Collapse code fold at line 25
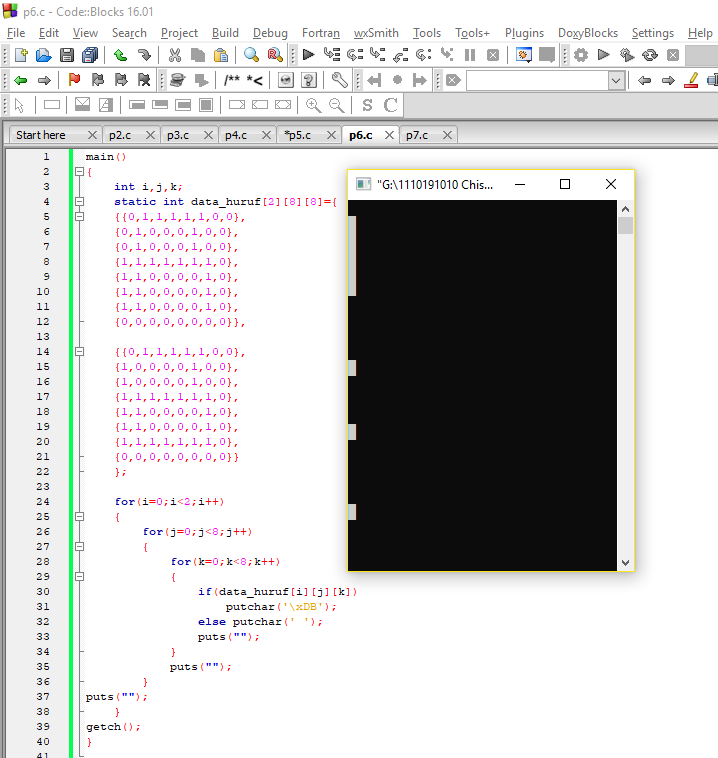718x758 pixels. point(79,516)
